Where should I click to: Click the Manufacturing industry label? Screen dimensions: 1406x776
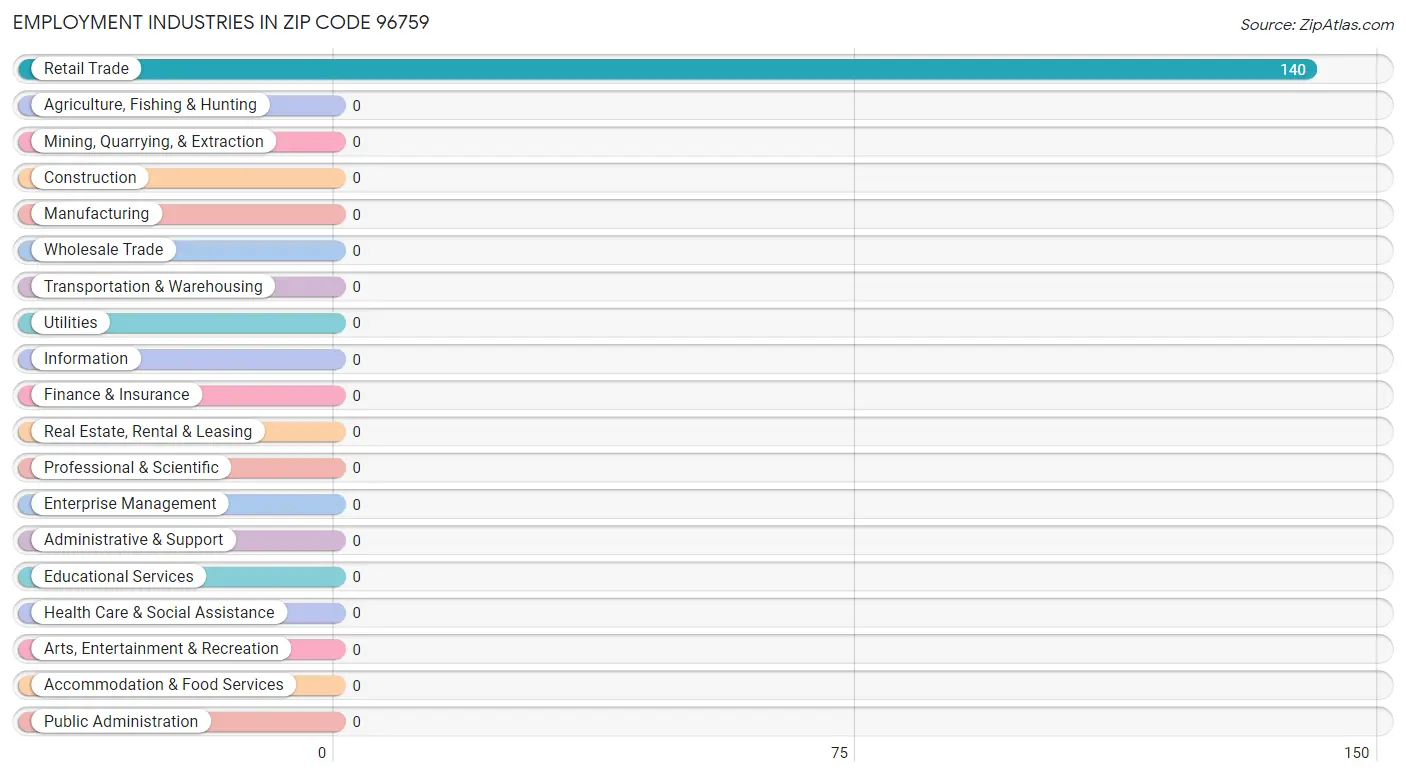[x=96, y=214]
